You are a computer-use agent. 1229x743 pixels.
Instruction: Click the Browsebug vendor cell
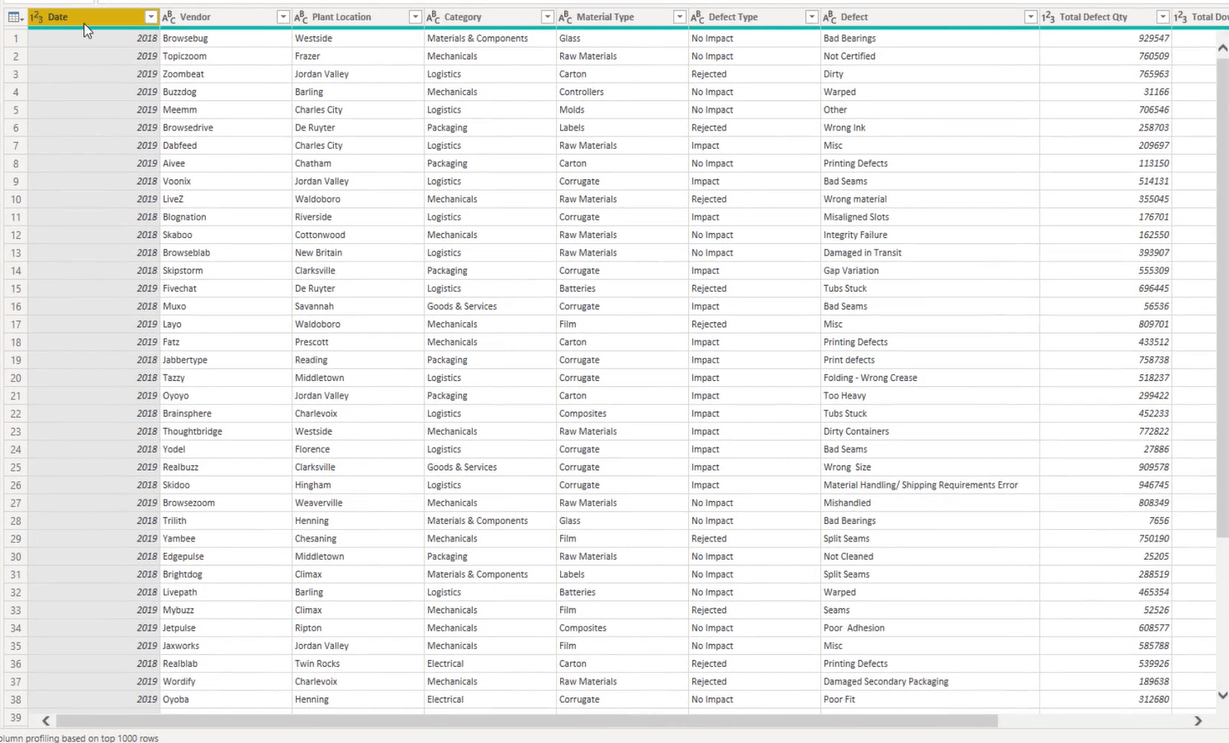(186, 38)
